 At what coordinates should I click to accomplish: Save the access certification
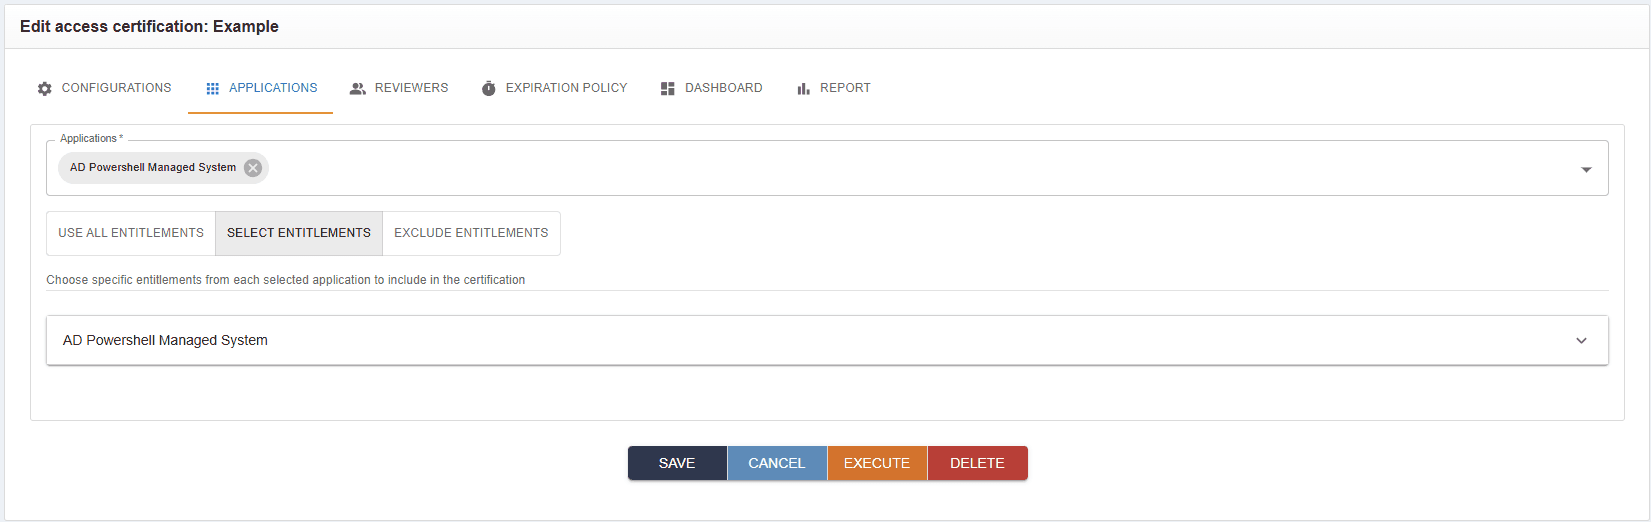(677, 463)
